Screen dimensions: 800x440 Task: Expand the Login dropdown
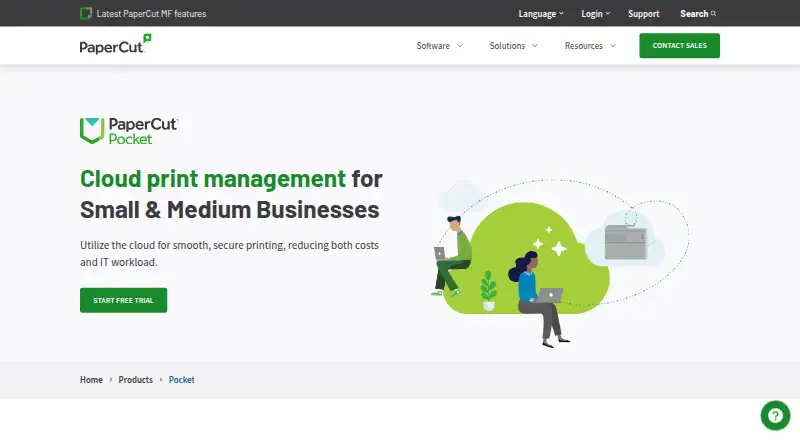click(595, 14)
